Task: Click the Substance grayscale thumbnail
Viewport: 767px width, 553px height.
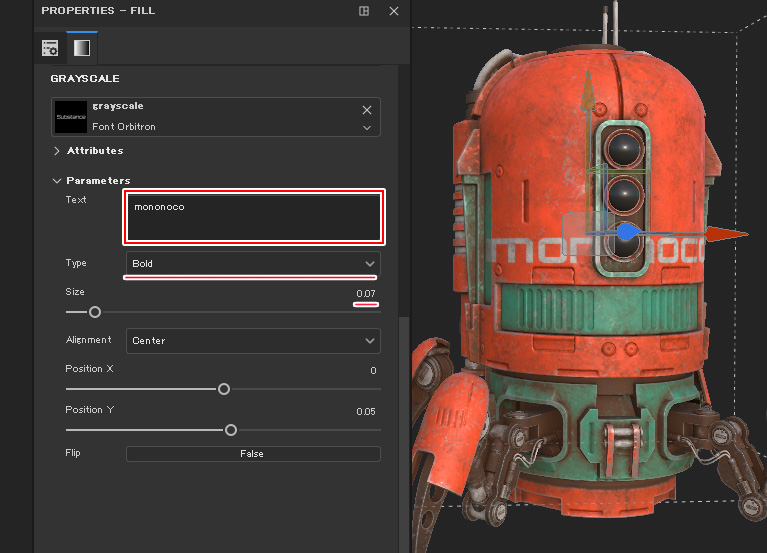Action: (71, 117)
